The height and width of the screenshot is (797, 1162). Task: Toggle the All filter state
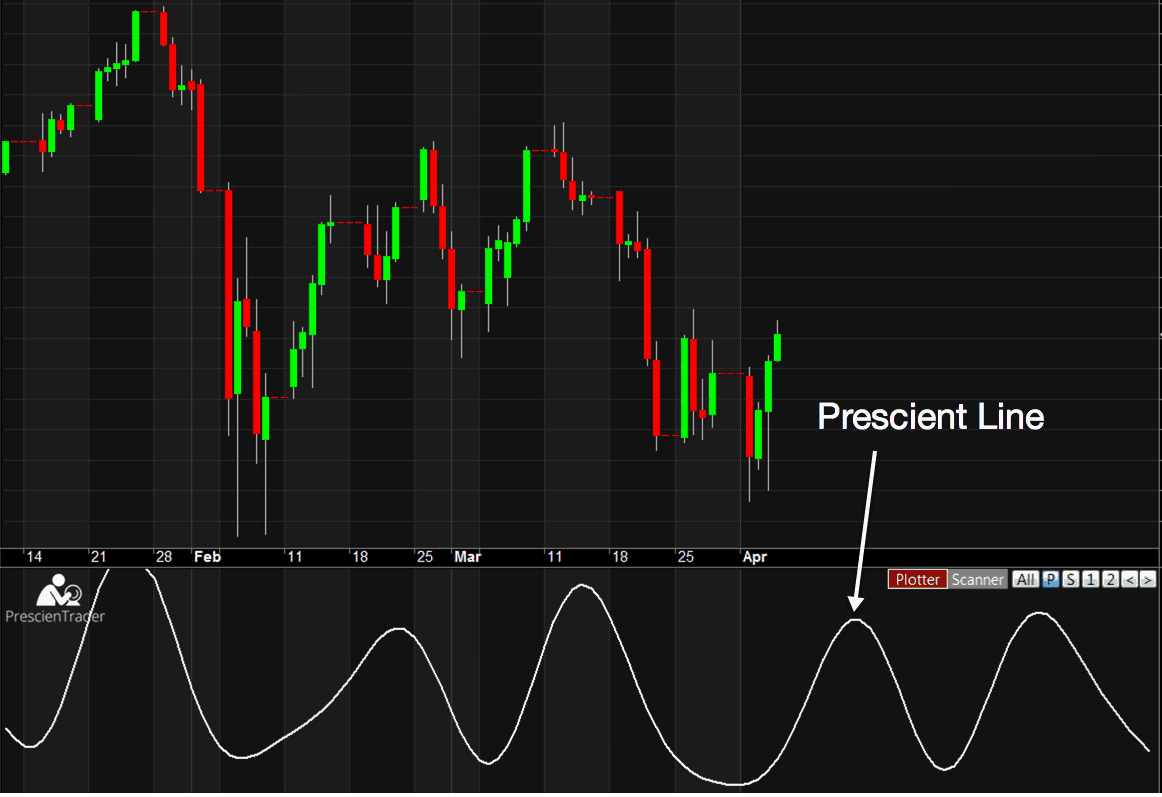click(1025, 579)
